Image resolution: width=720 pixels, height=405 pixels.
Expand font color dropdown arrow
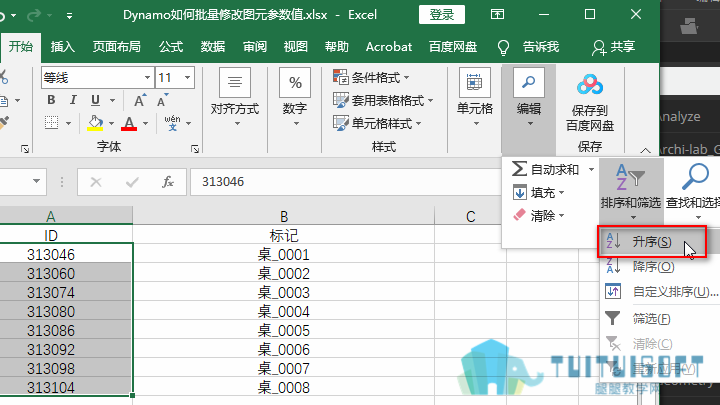145,123
